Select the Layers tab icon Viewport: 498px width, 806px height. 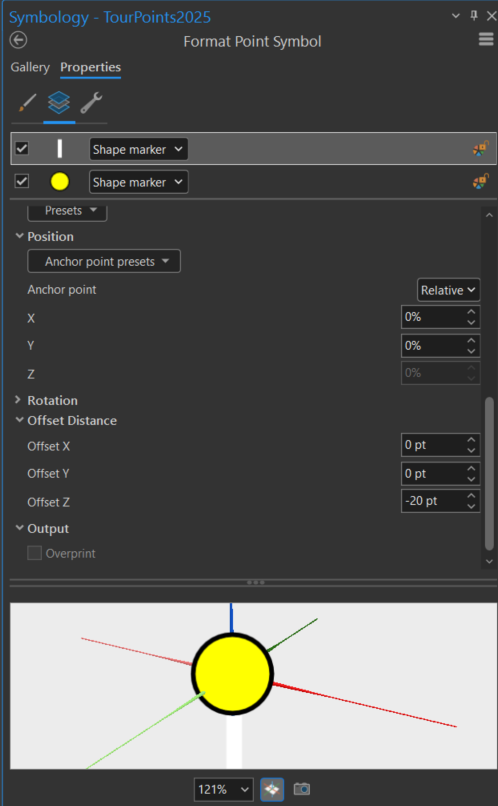(59, 103)
